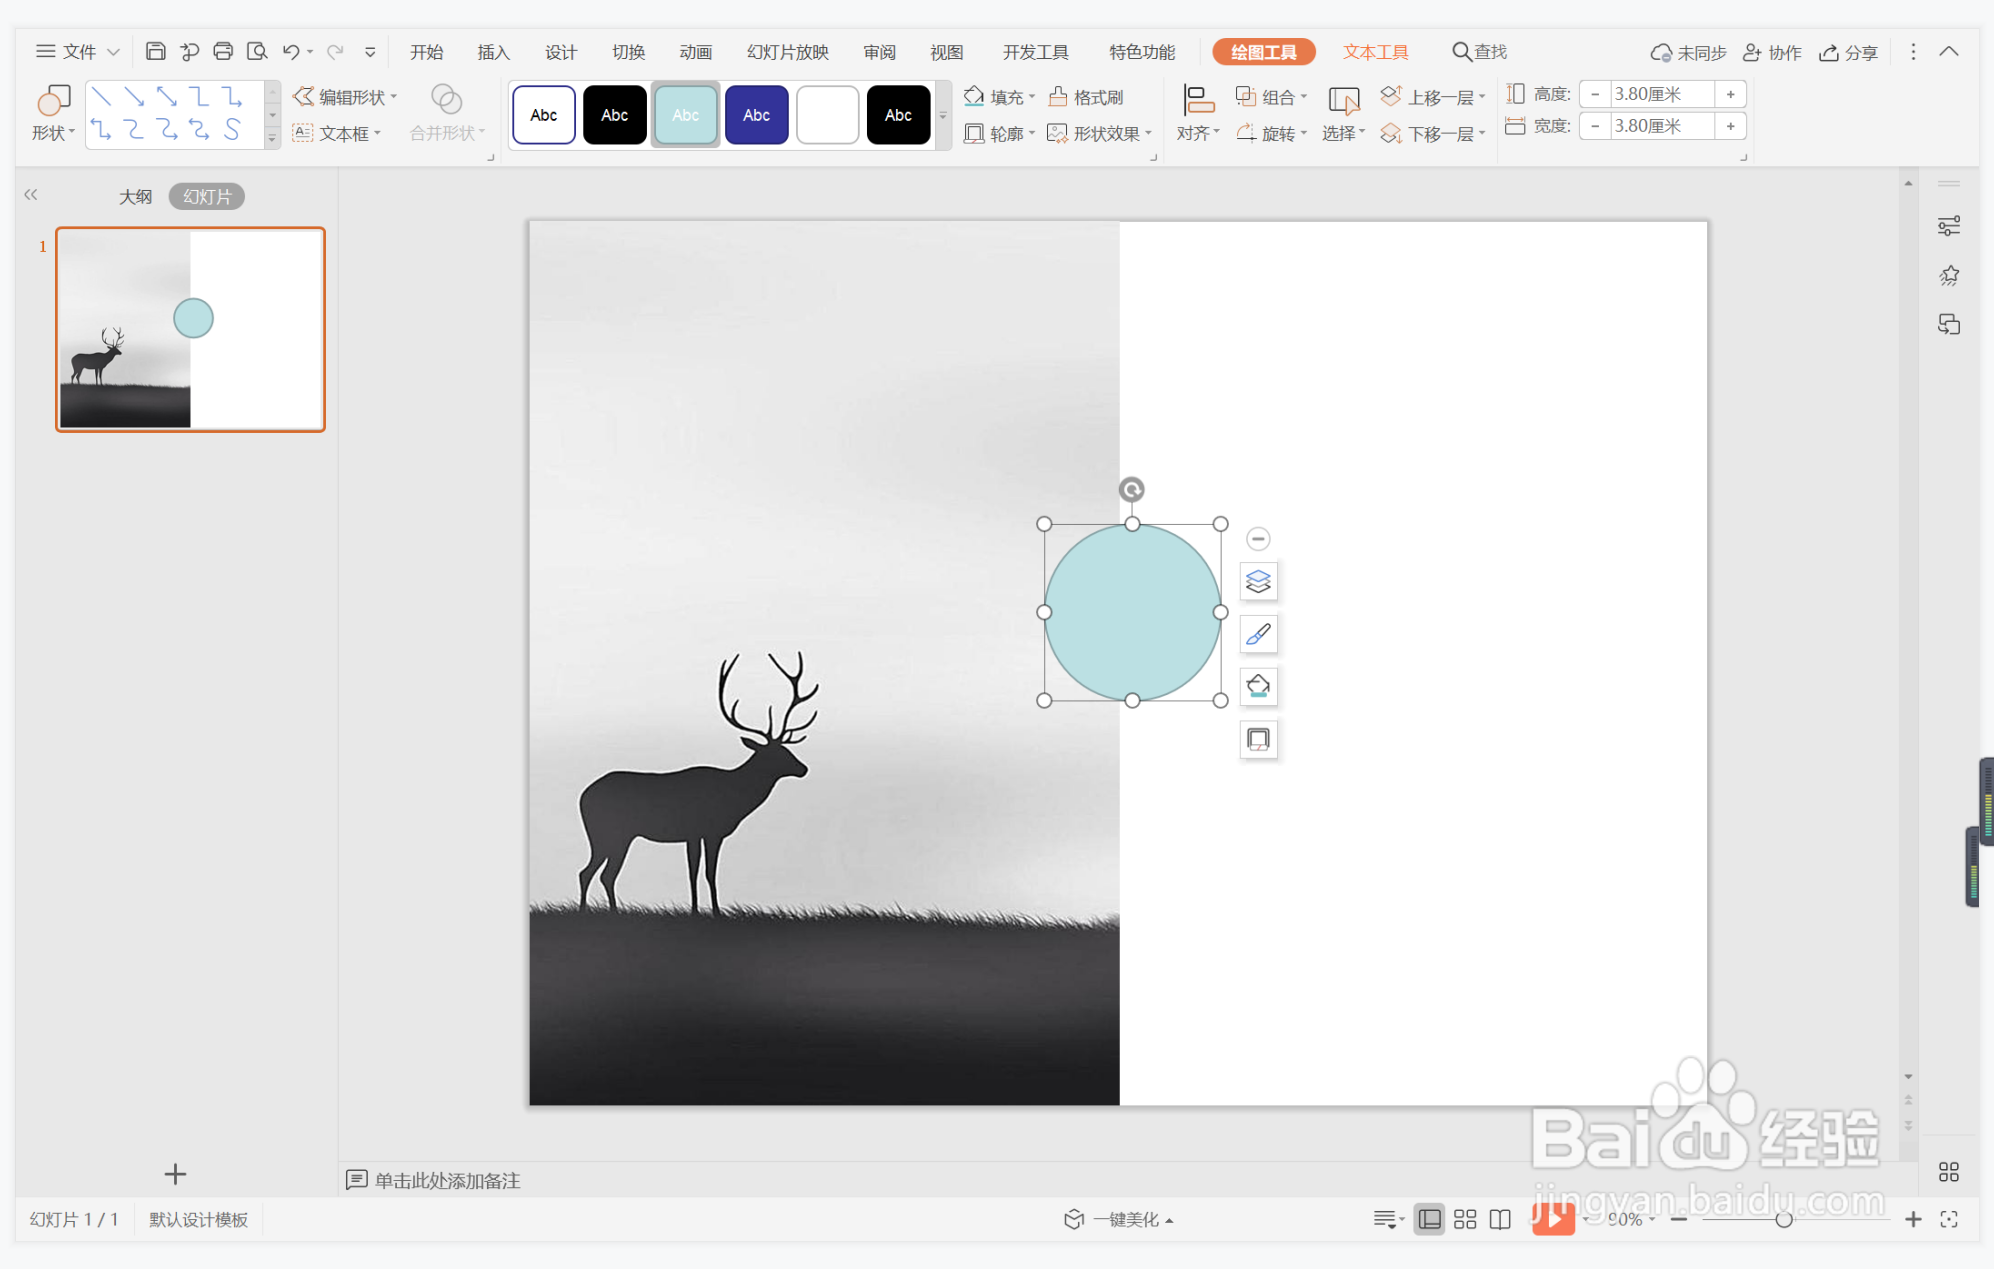
Task: Expand the 形状效果 shape effects dropdown
Action: click(1100, 133)
